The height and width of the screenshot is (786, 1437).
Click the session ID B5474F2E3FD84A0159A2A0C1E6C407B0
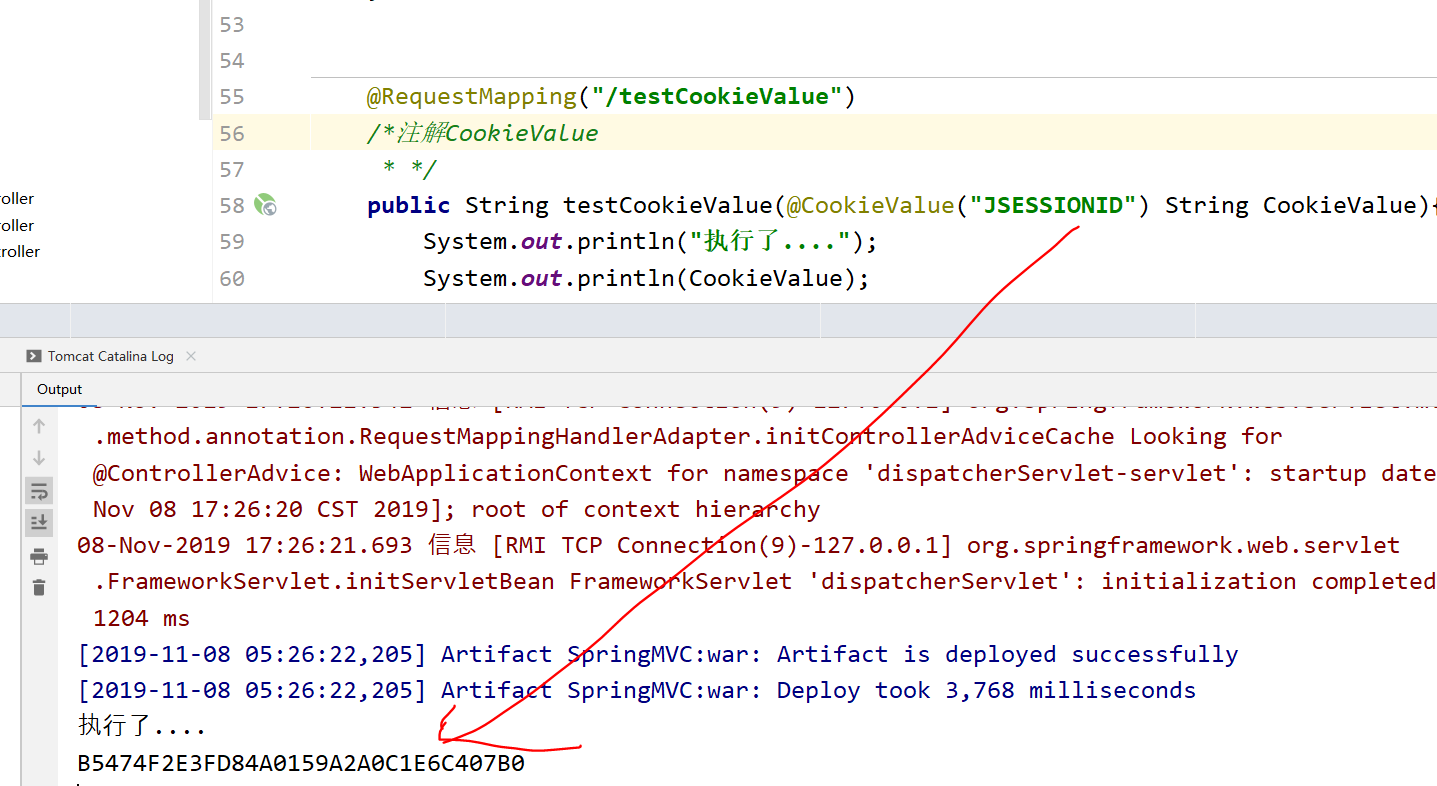[x=301, y=764]
